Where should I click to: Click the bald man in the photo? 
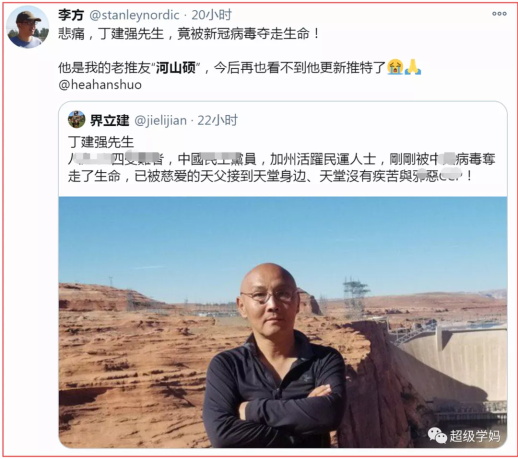275,358
